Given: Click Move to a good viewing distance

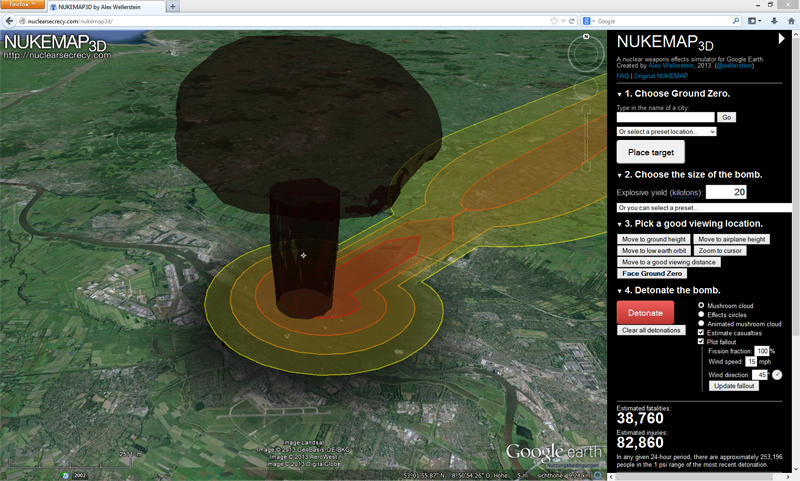Looking at the screenshot, I should 668,262.
